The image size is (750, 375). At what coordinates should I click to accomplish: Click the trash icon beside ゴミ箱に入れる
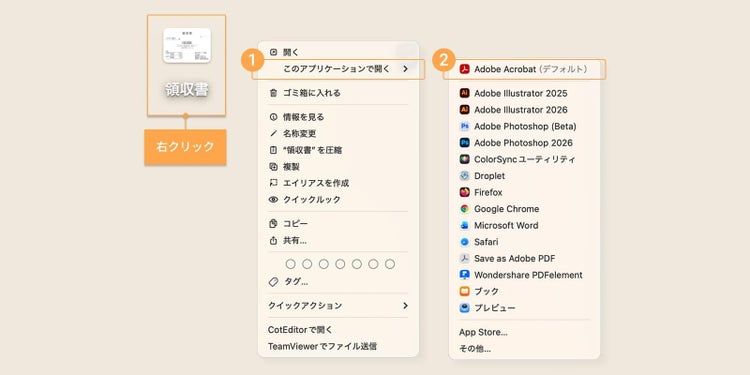click(x=273, y=93)
